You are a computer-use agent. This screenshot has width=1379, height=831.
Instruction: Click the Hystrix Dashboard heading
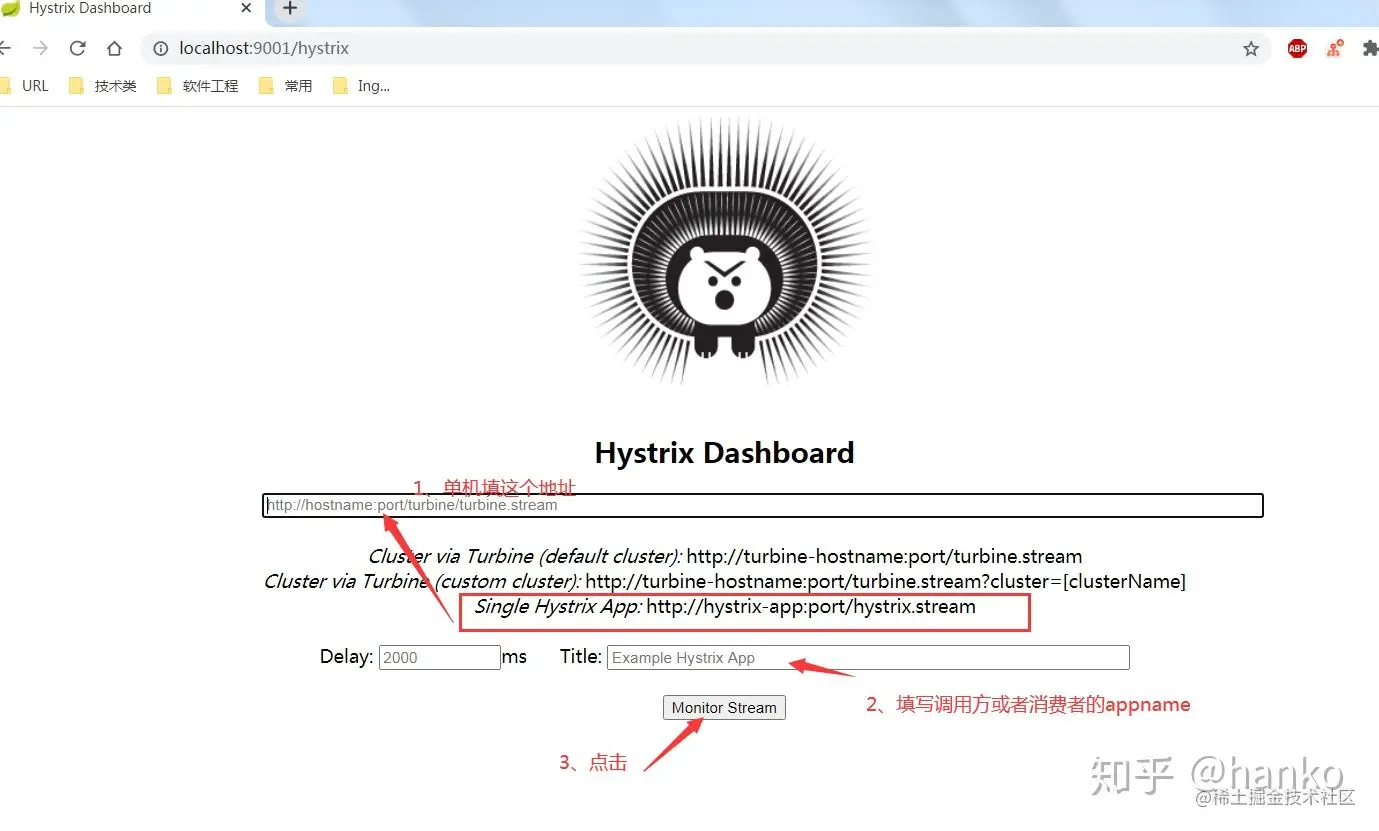(724, 453)
